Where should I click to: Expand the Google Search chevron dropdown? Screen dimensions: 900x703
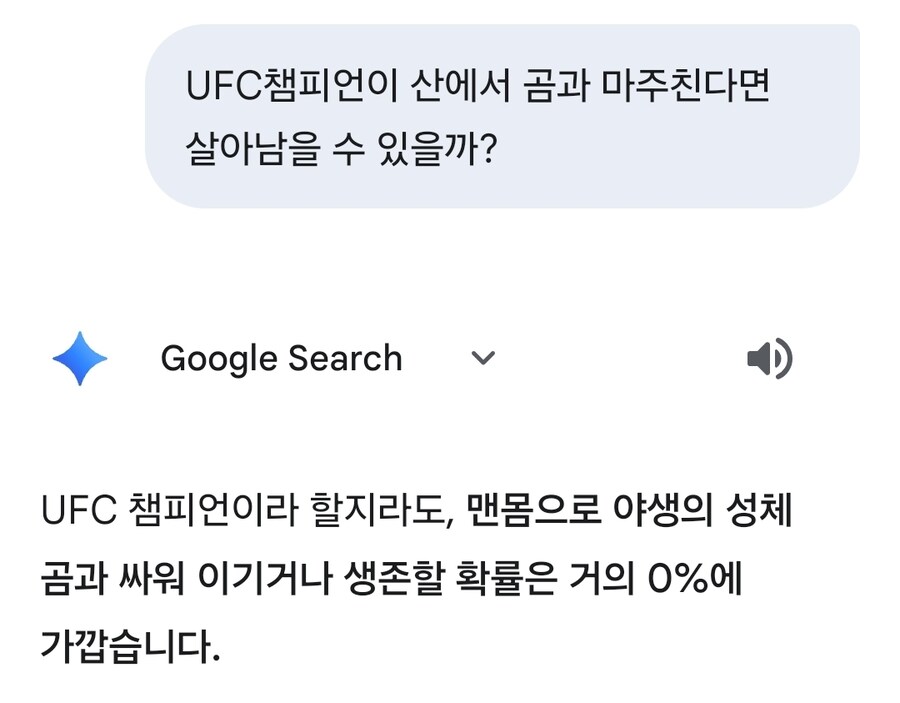click(483, 359)
